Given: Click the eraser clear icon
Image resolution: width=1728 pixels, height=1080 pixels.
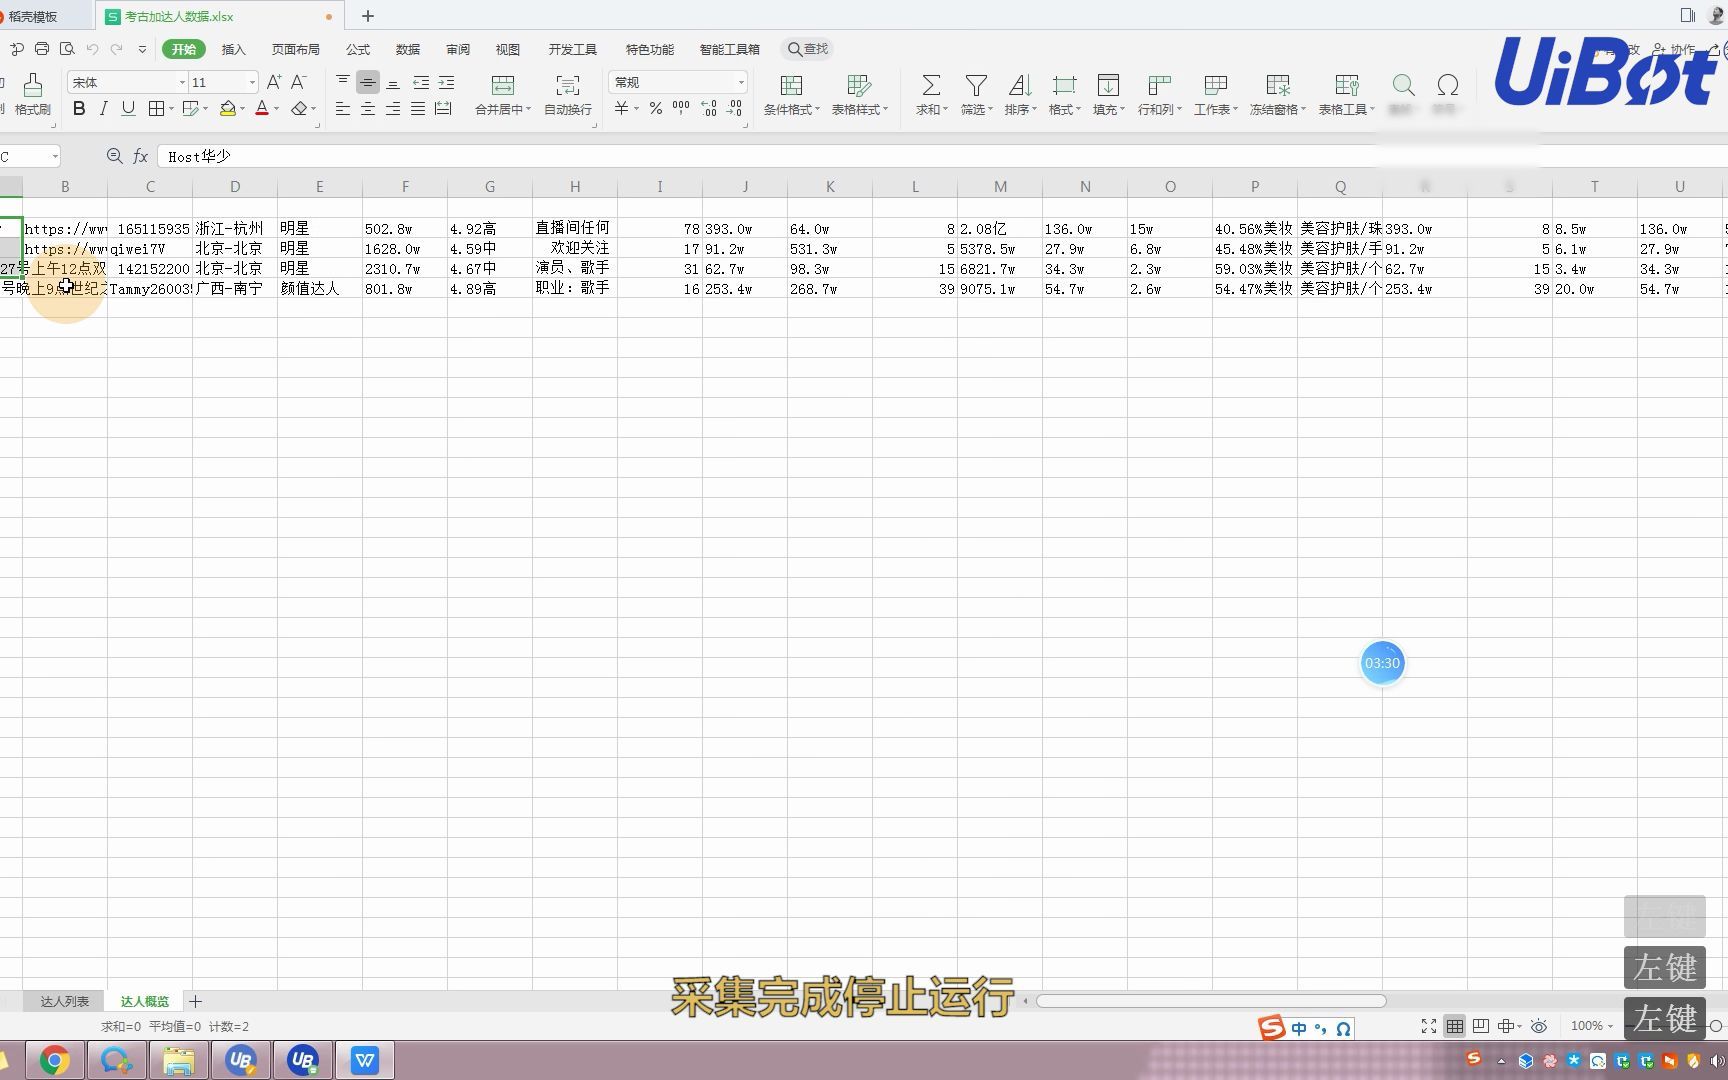Looking at the screenshot, I should [299, 108].
